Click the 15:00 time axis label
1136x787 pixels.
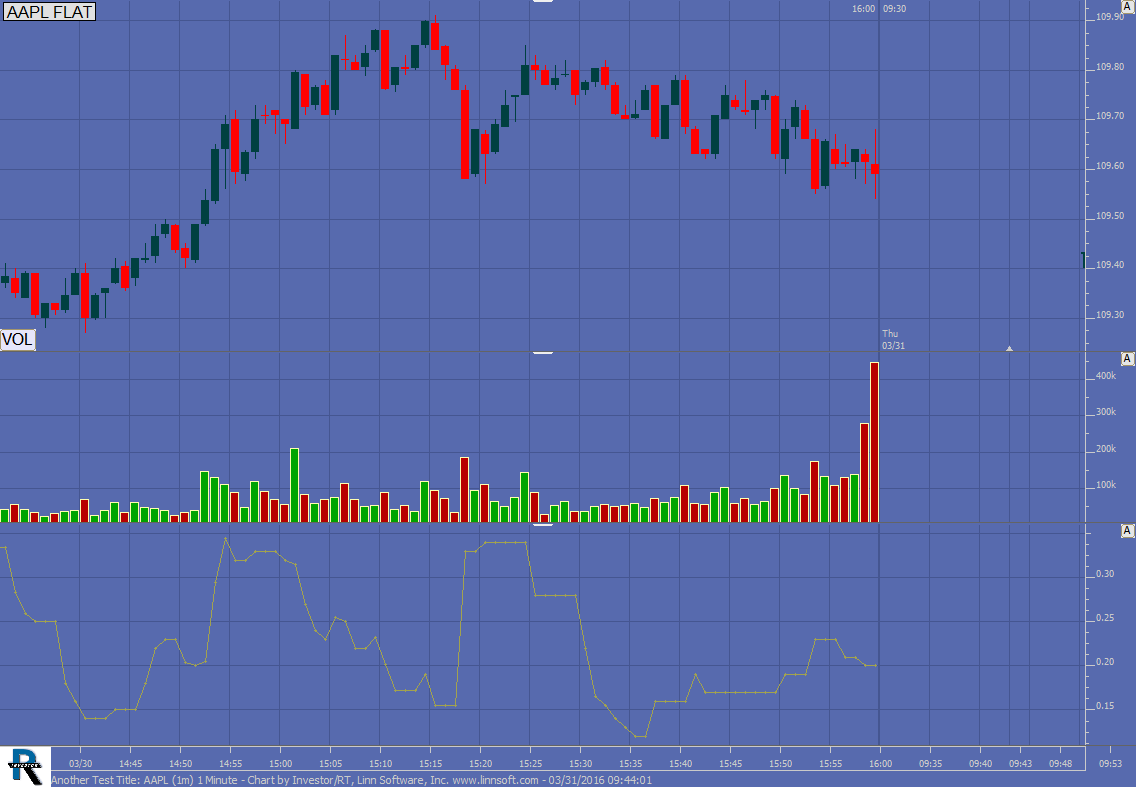click(280, 764)
